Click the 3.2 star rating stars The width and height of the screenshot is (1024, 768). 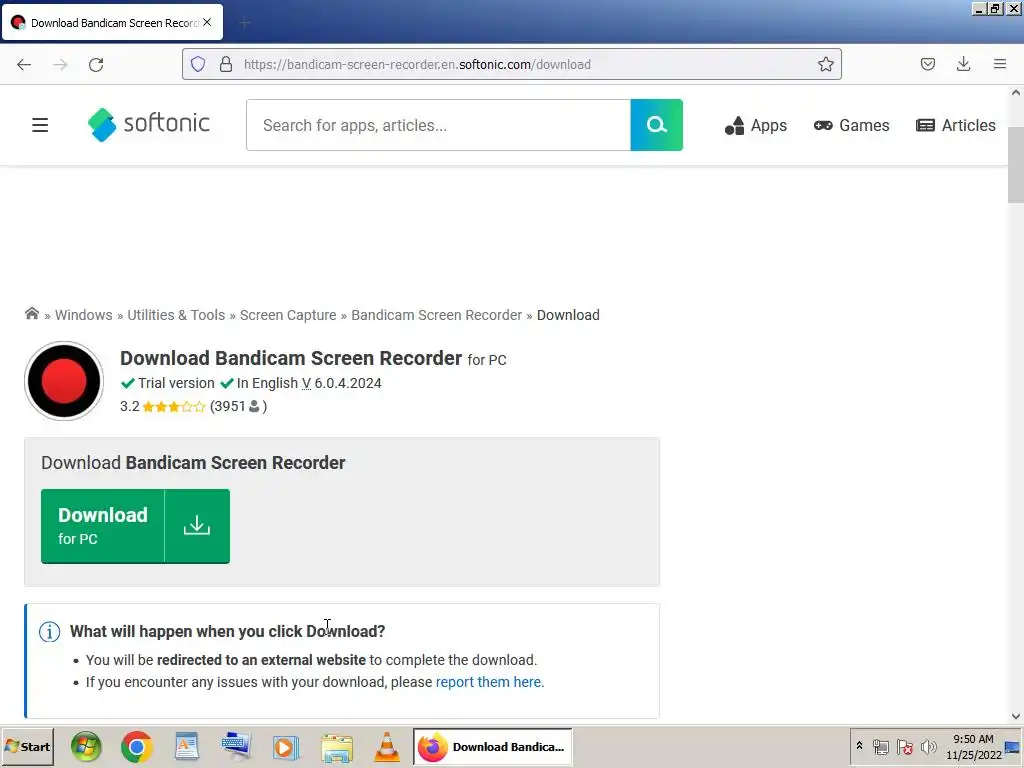pyautogui.click(x=174, y=406)
